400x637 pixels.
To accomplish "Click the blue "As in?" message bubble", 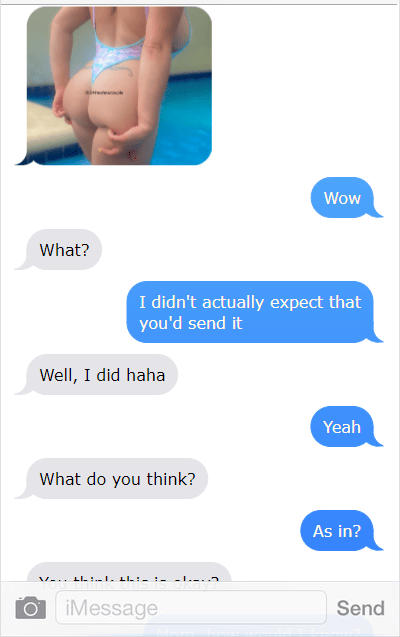I will coord(339,531).
